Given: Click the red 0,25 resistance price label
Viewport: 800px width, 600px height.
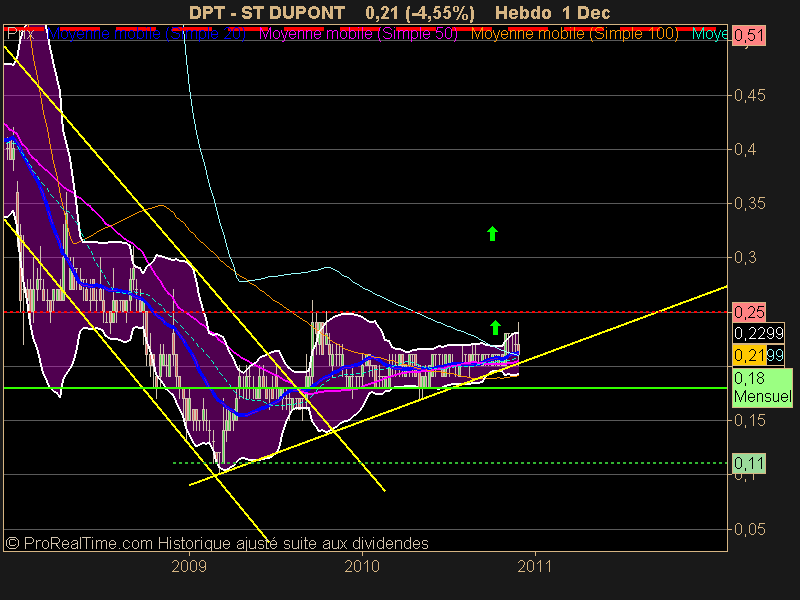Looking at the screenshot, I should [x=748, y=312].
